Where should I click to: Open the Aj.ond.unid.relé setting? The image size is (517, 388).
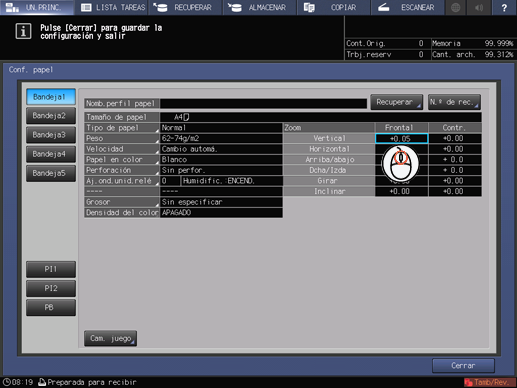(122, 181)
